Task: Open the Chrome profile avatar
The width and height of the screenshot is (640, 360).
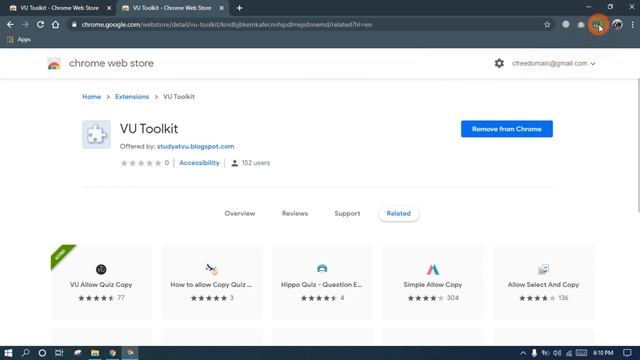Action: pos(617,24)
